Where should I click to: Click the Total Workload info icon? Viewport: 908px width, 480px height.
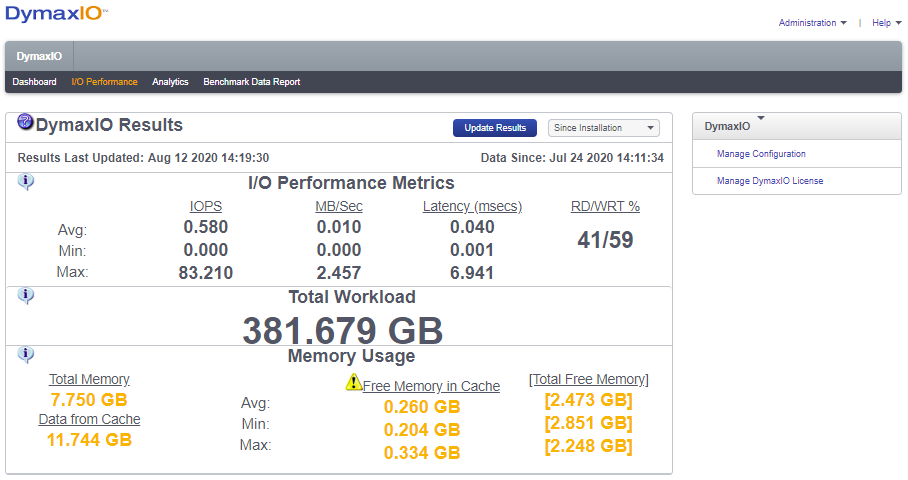pos(26,295)
